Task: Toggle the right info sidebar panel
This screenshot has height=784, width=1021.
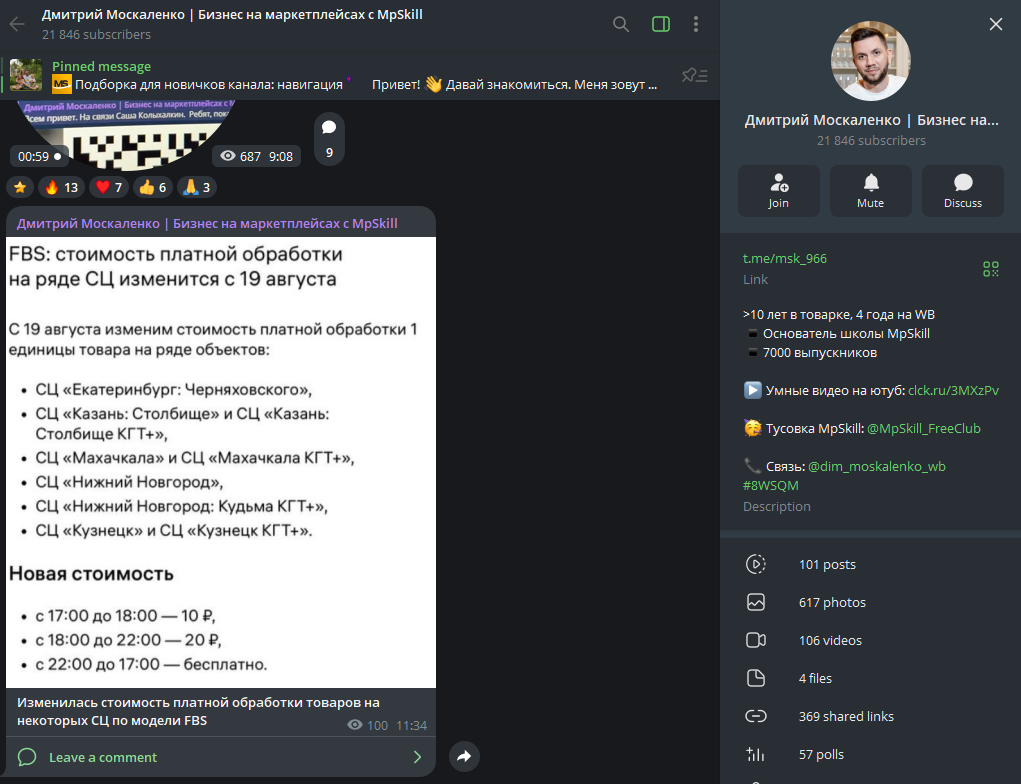Action: point(661,25)
